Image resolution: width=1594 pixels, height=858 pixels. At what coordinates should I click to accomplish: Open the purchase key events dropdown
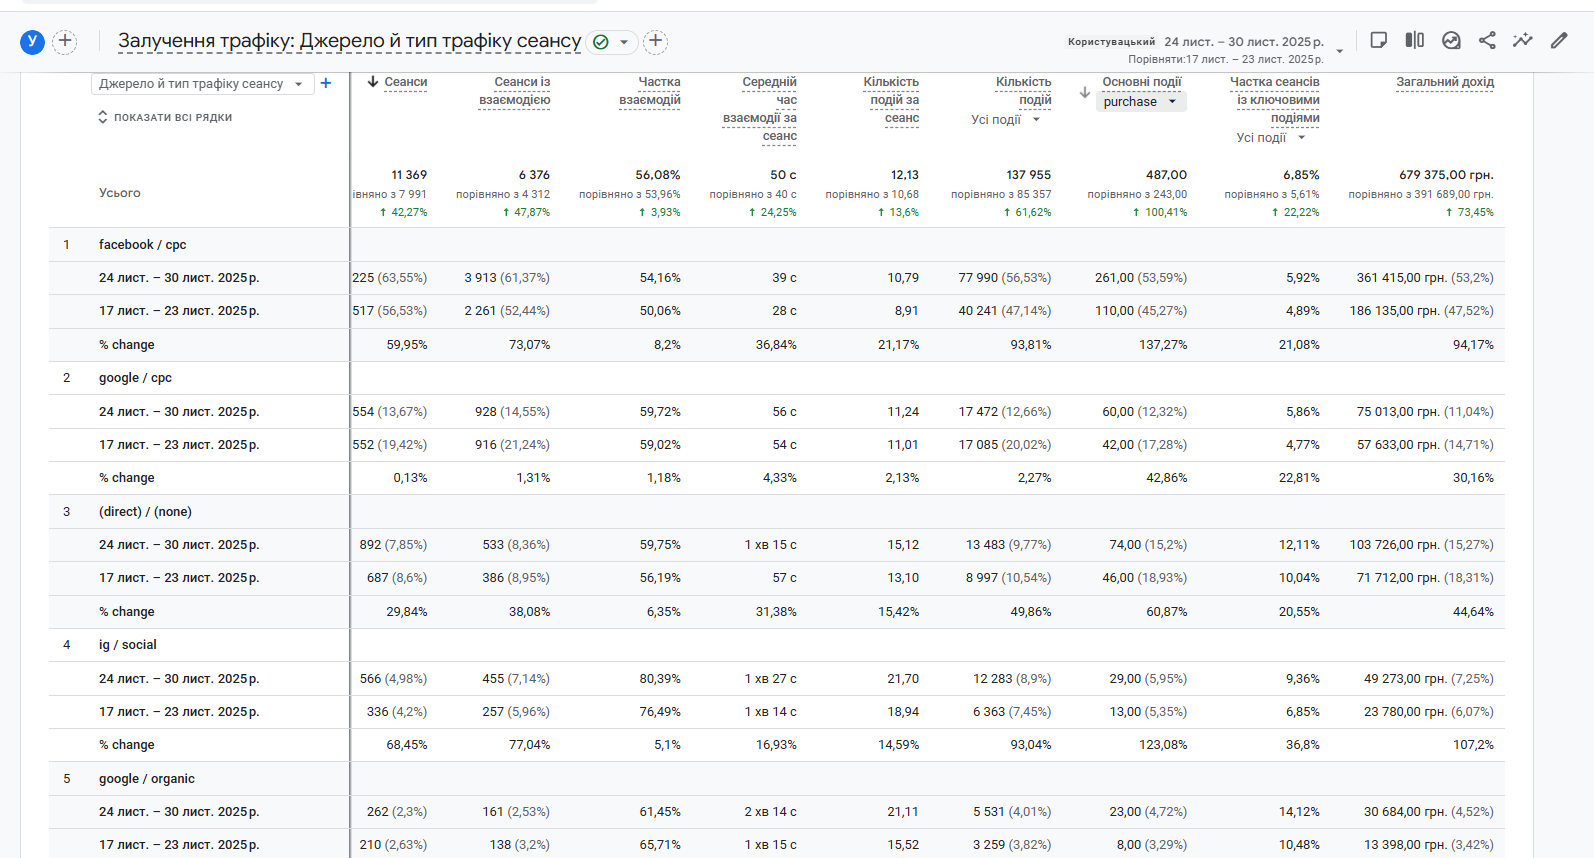click(x=1142, y=102)
